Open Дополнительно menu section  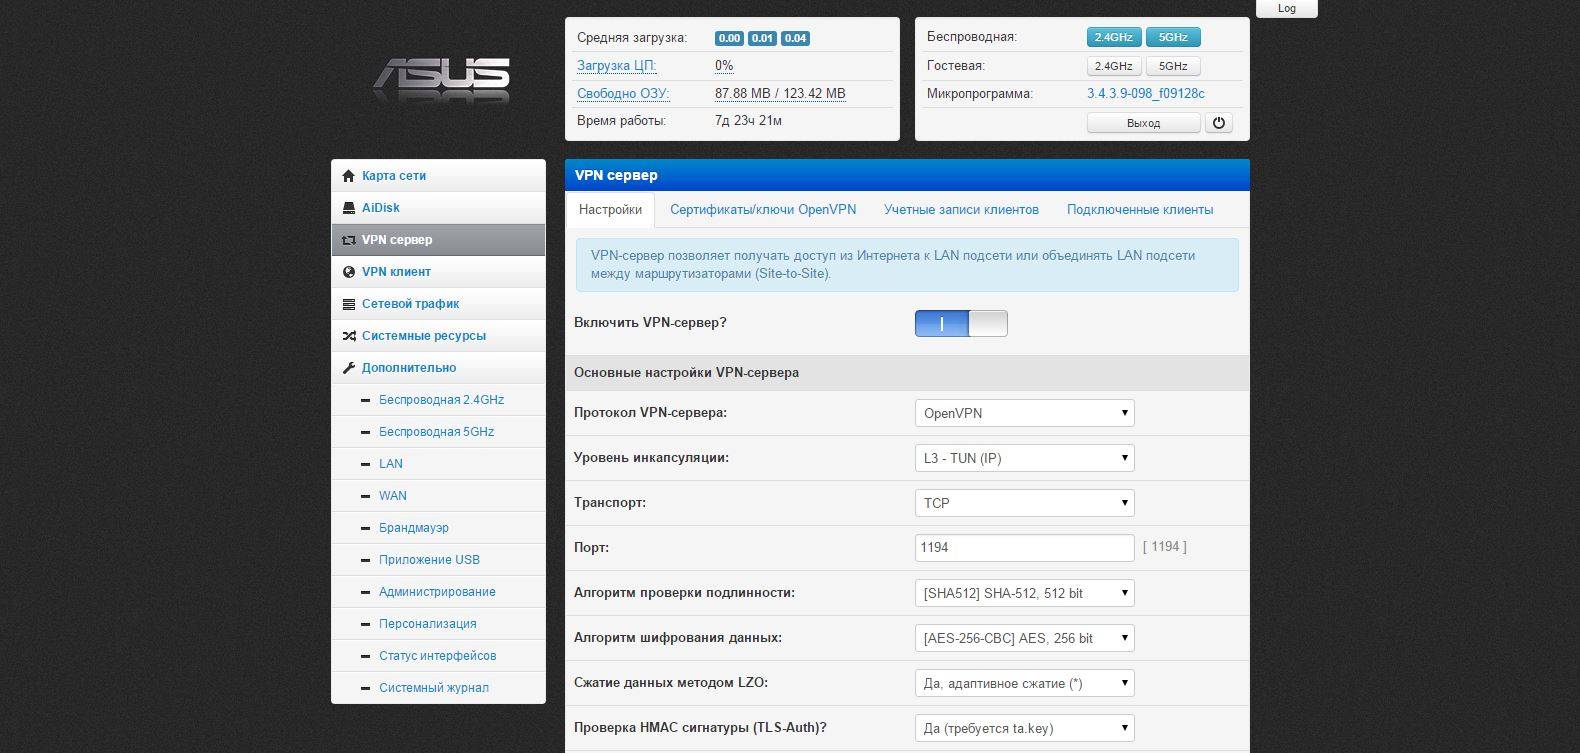point(438,368)
